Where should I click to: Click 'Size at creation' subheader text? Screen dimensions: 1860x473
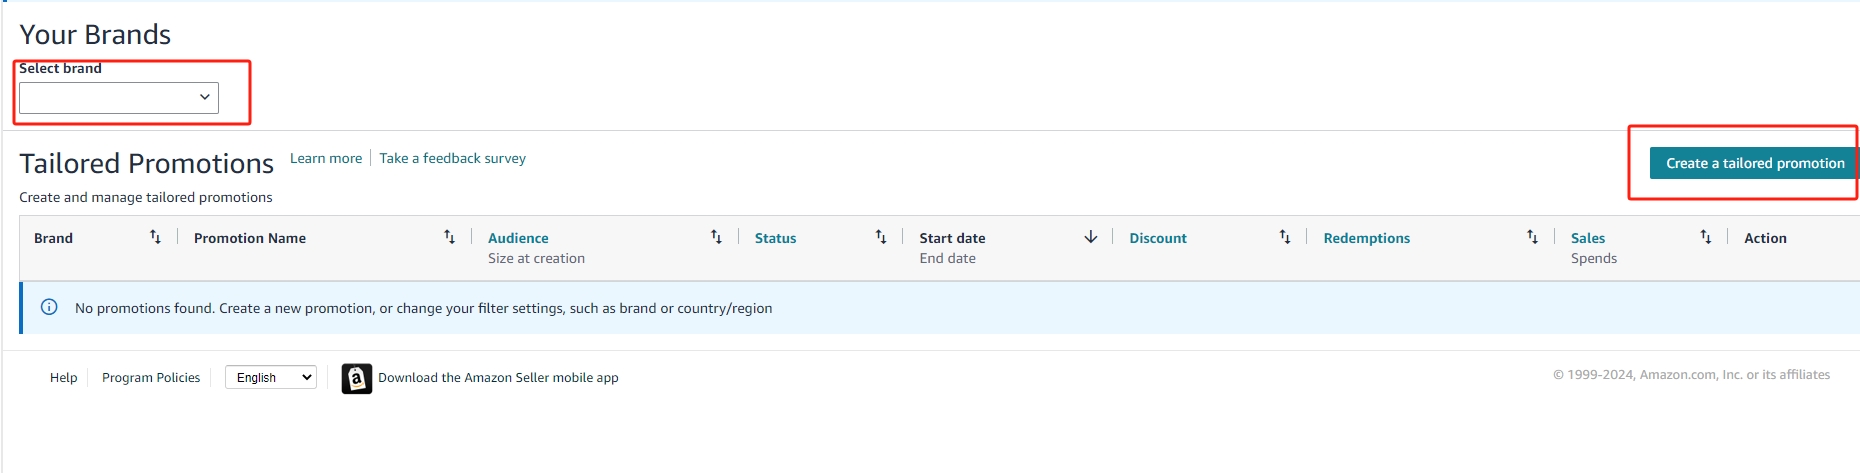point(536,258)
